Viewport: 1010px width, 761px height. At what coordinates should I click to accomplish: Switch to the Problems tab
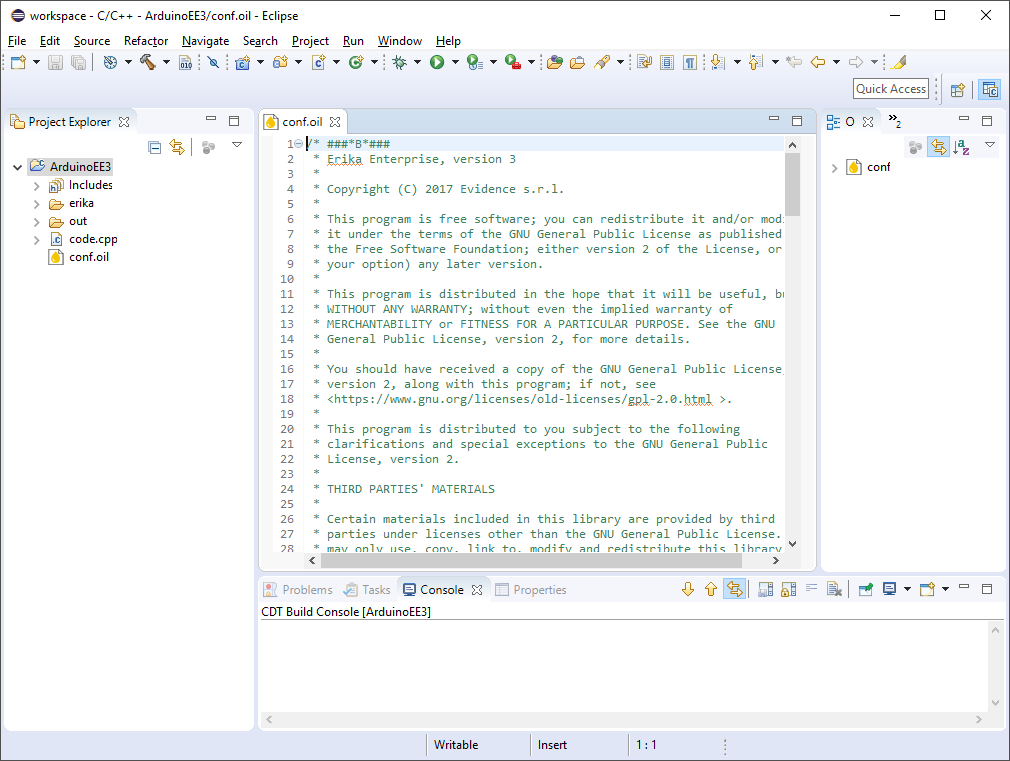click(x=298, y=590)
